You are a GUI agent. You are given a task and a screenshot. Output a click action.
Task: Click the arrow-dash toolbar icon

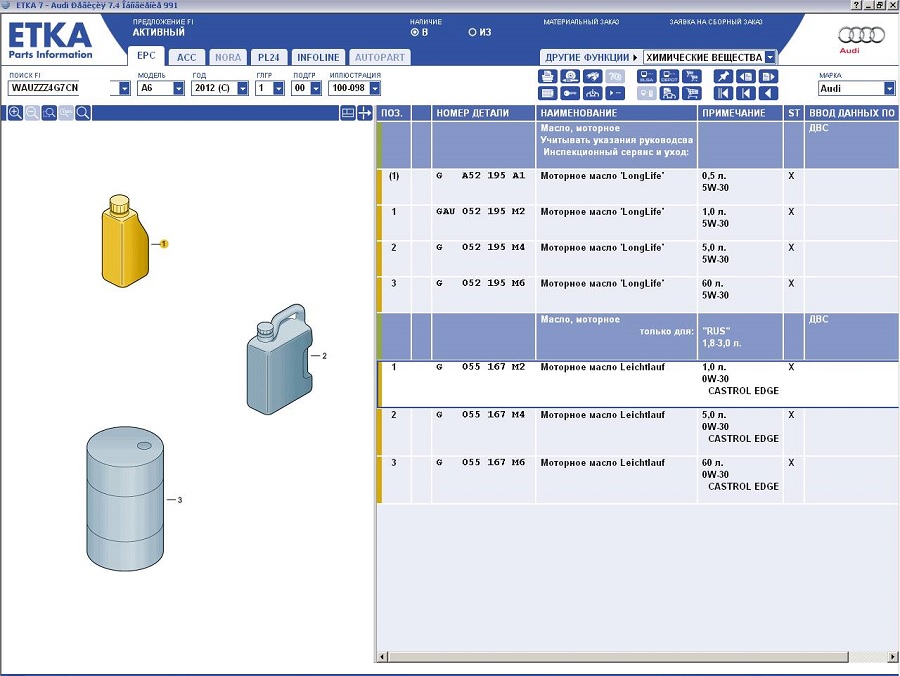tap(615, 93)
